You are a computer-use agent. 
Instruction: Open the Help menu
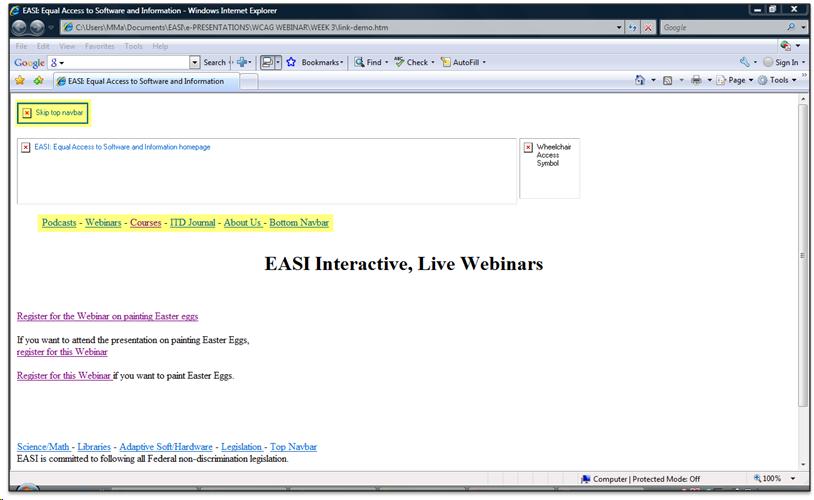tap(160, 46)
